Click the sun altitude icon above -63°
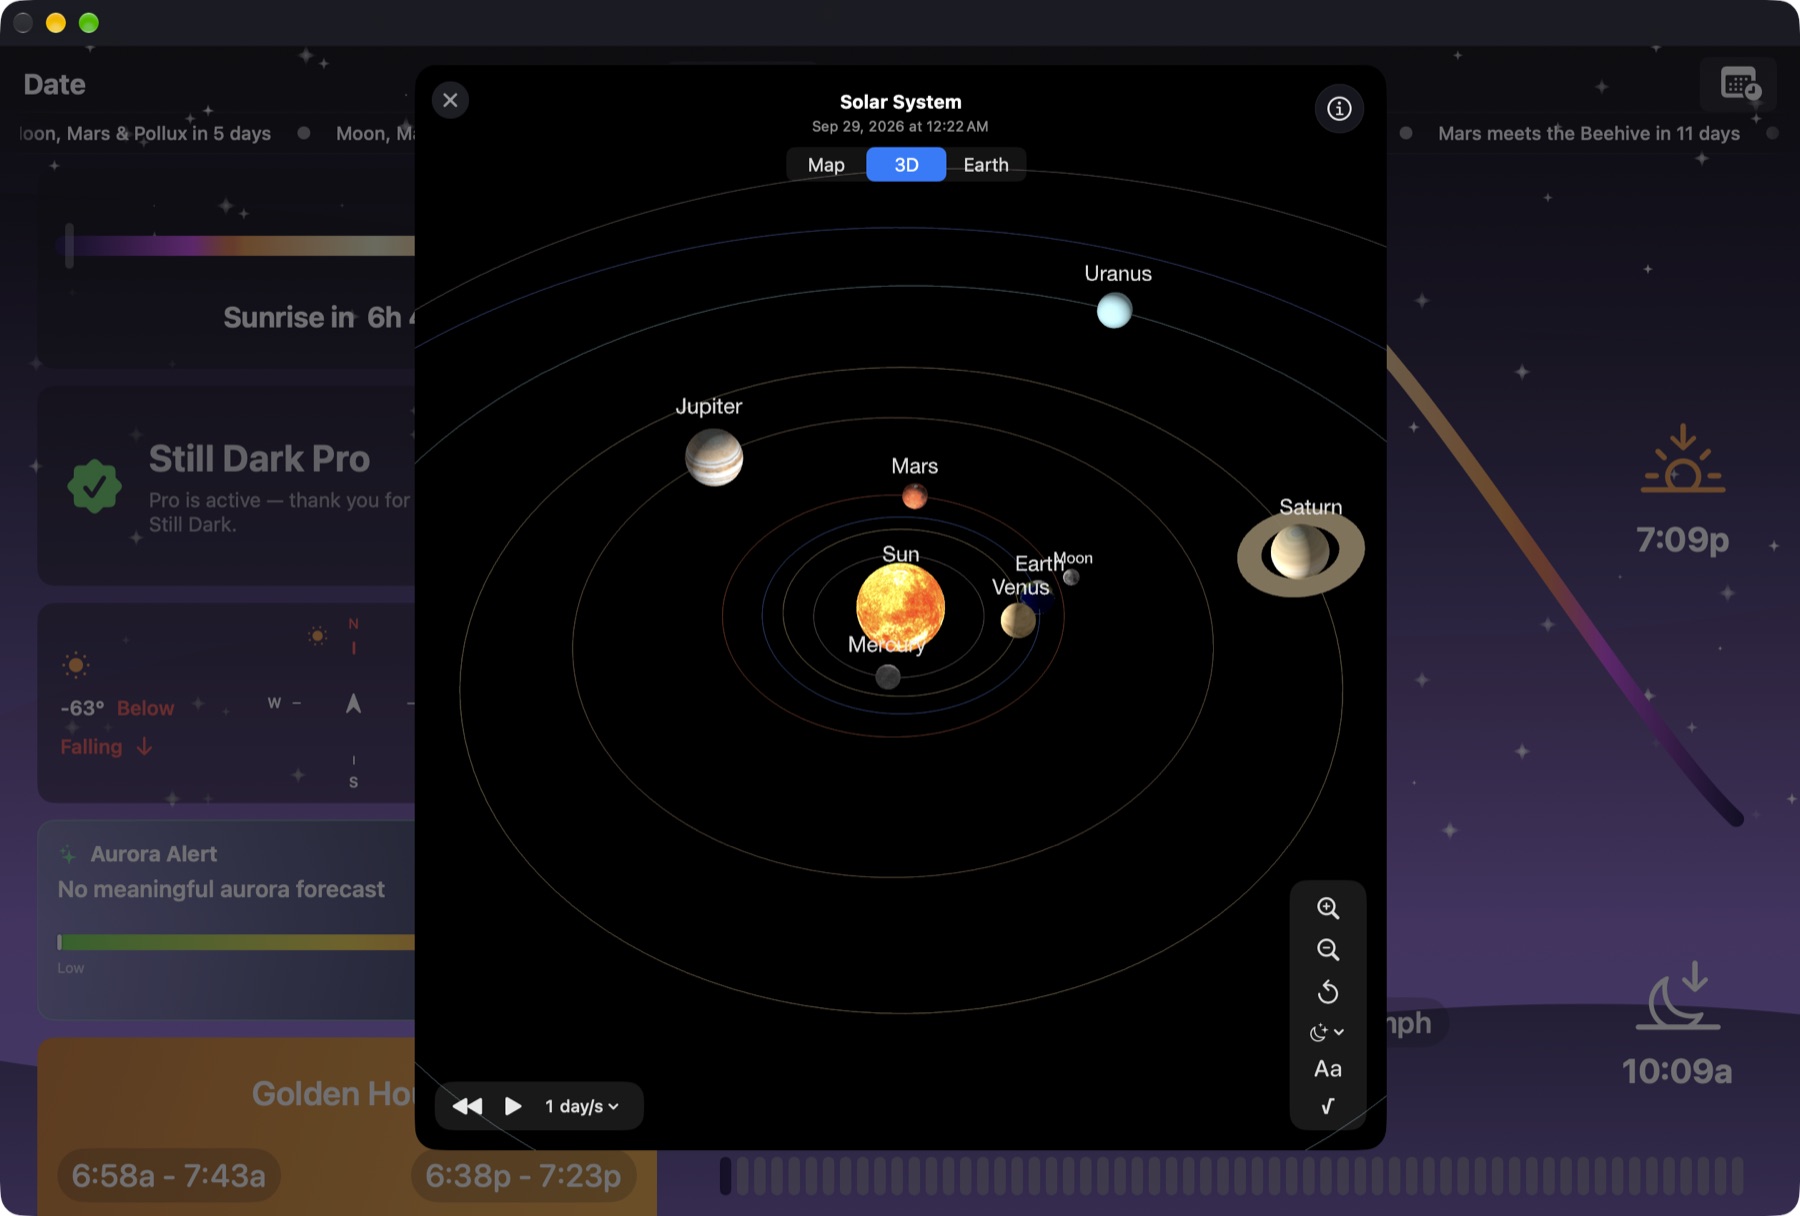Image resolution: width=1800 pixels, height=1216 pixels. tap(76, 664)
